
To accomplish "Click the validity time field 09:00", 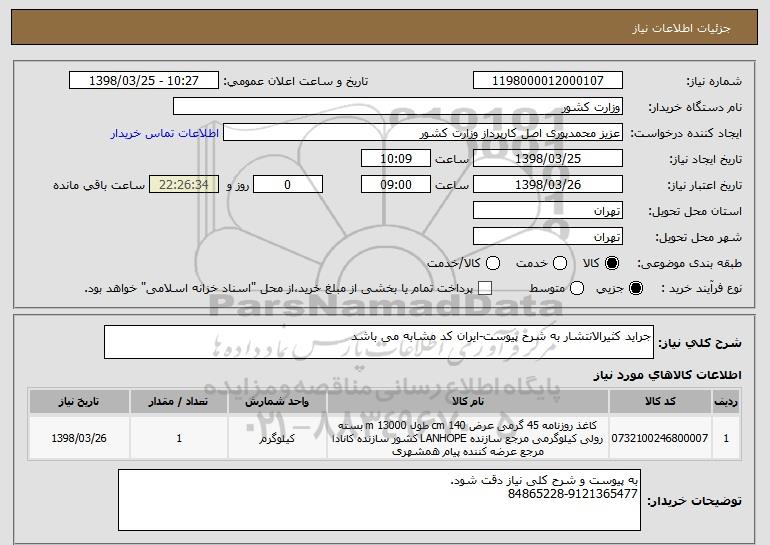I will [x=396, y=185].
